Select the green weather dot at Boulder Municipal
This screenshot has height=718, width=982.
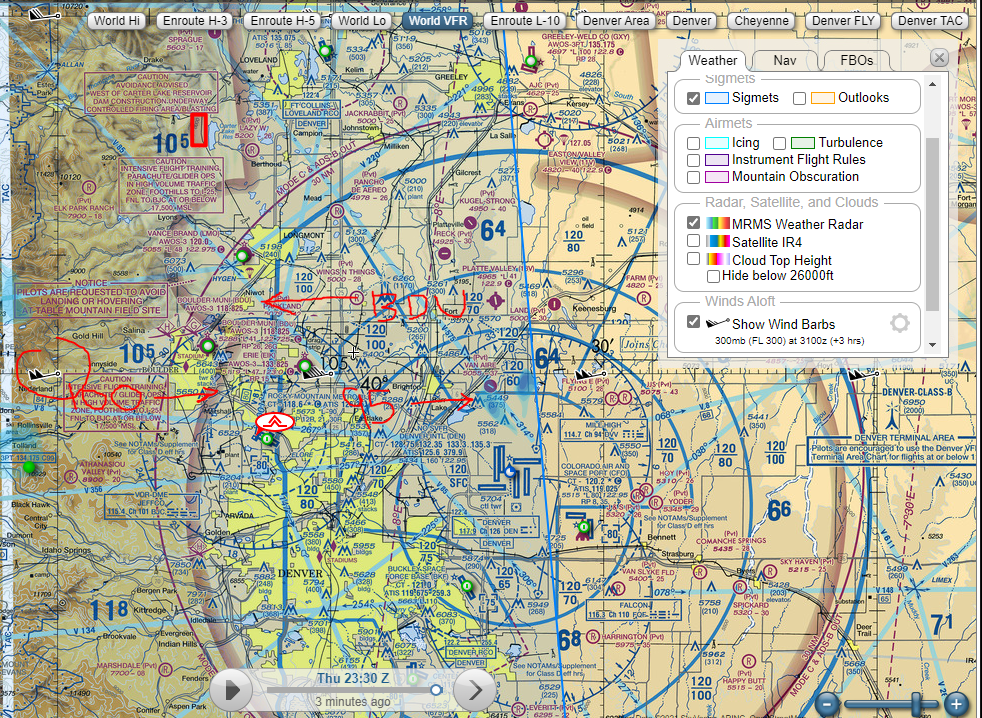point(208,346)
